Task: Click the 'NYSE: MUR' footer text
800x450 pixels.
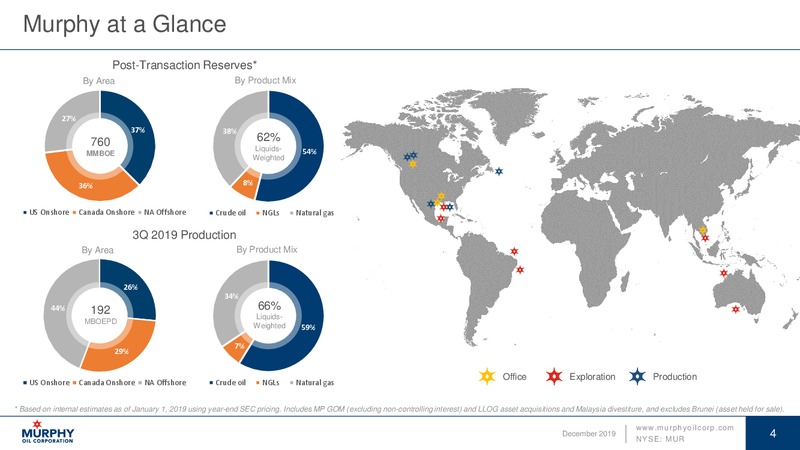Action: pos(660,439)
